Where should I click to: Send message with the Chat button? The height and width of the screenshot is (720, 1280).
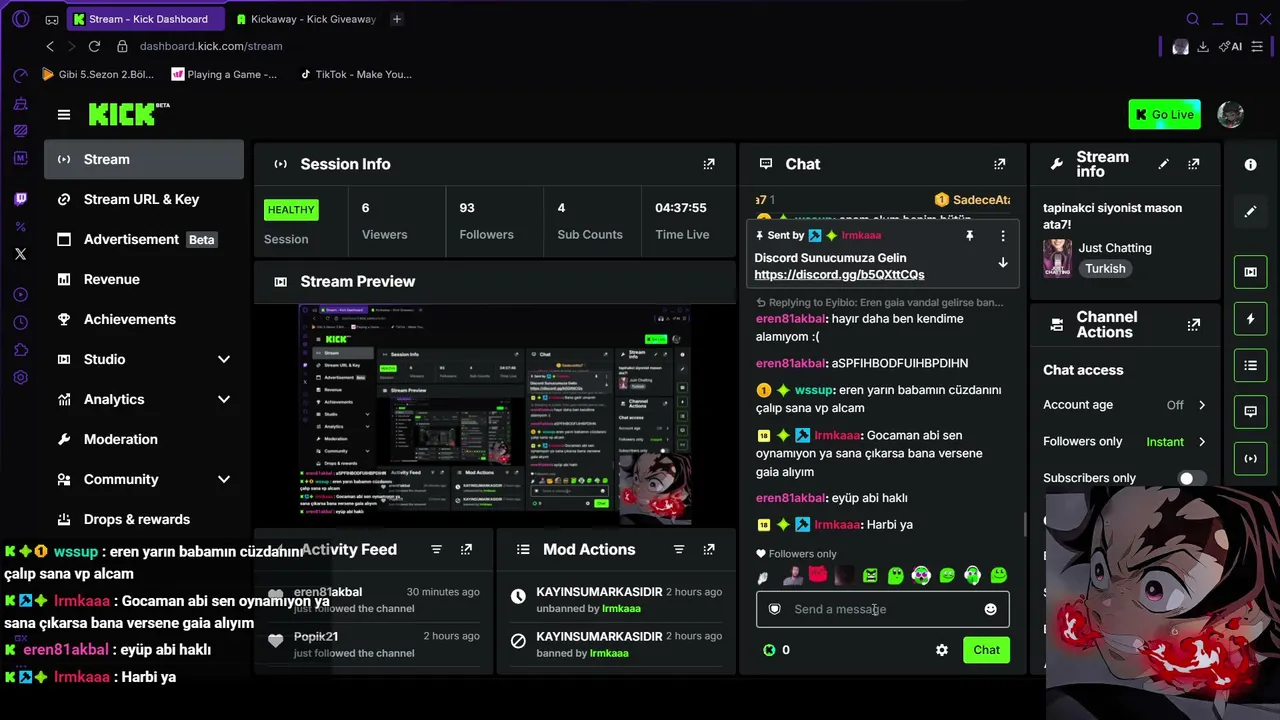[986, 650]
